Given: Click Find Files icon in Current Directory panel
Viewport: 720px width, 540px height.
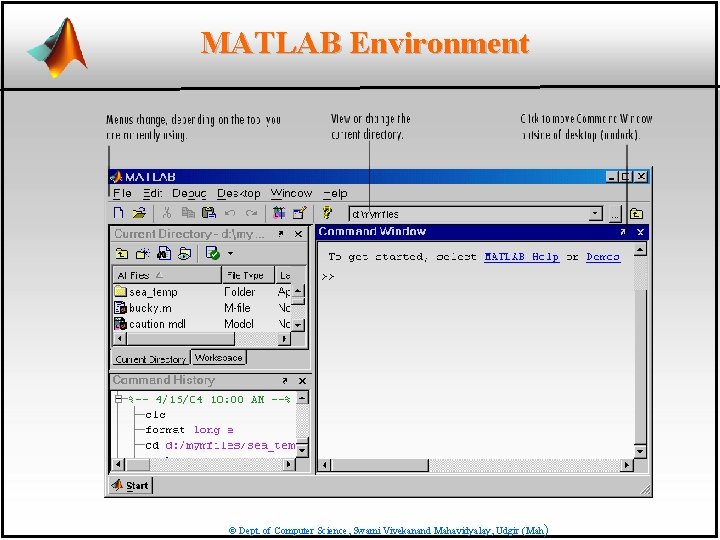Looking at the screenshot, I should pos(164,253).
